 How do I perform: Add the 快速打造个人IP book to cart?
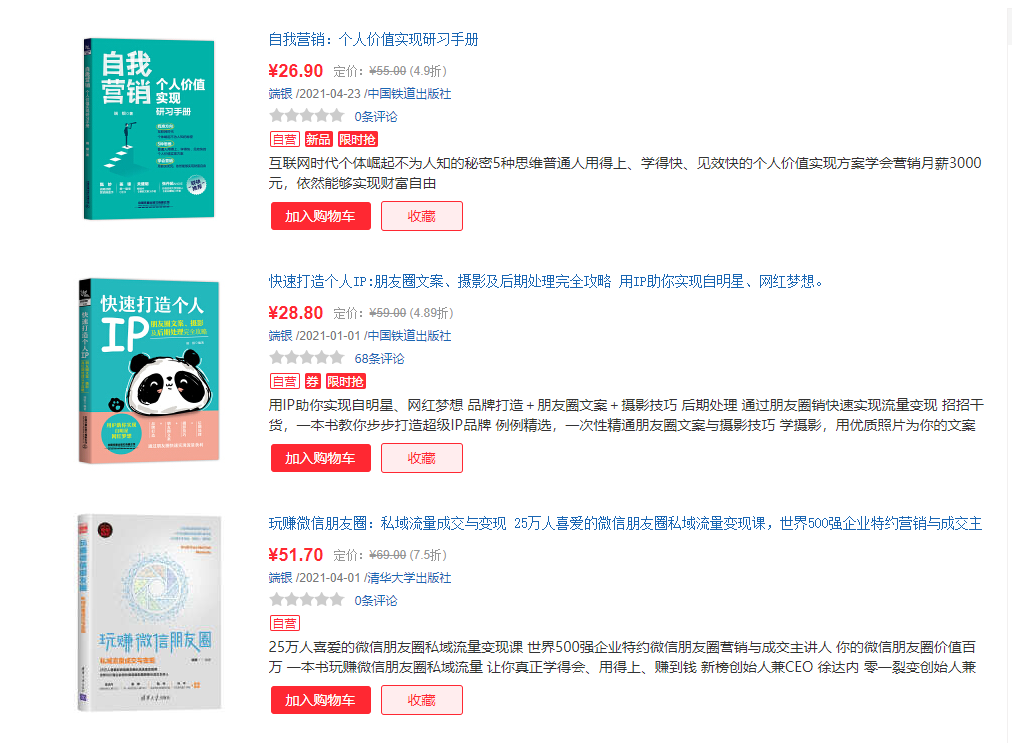click(321, 458)
